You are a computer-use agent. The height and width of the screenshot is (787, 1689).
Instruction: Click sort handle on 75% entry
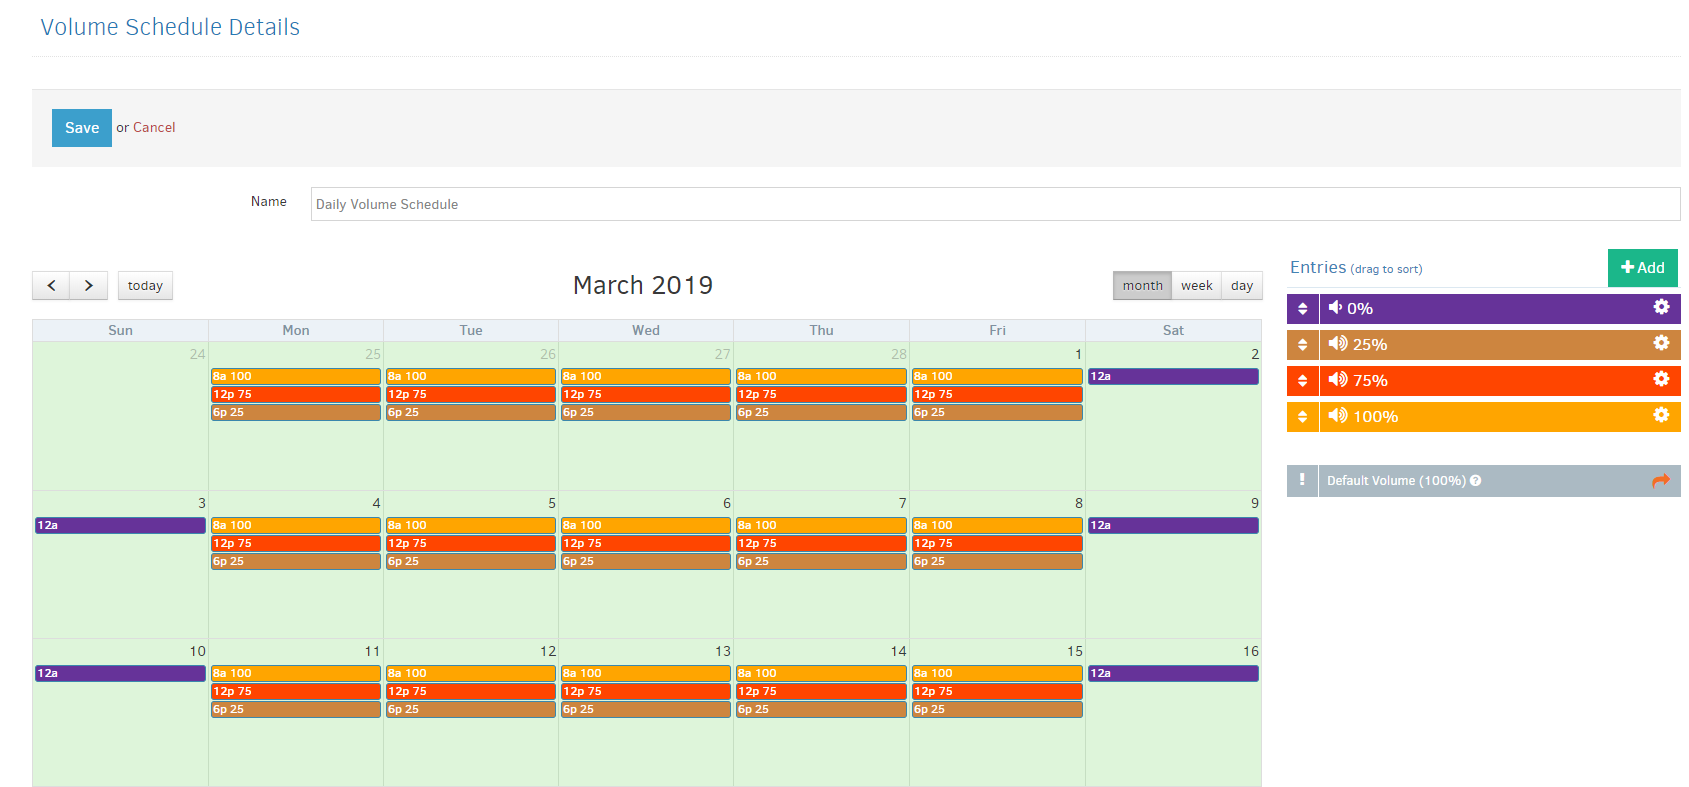pyautogui.click(x=1302, y=381)
